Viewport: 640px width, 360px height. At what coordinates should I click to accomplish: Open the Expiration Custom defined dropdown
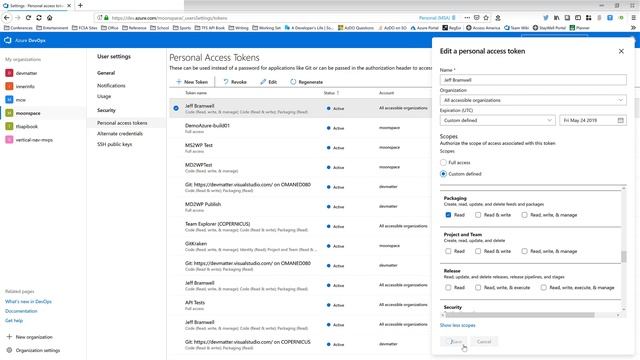pos(498,120)
